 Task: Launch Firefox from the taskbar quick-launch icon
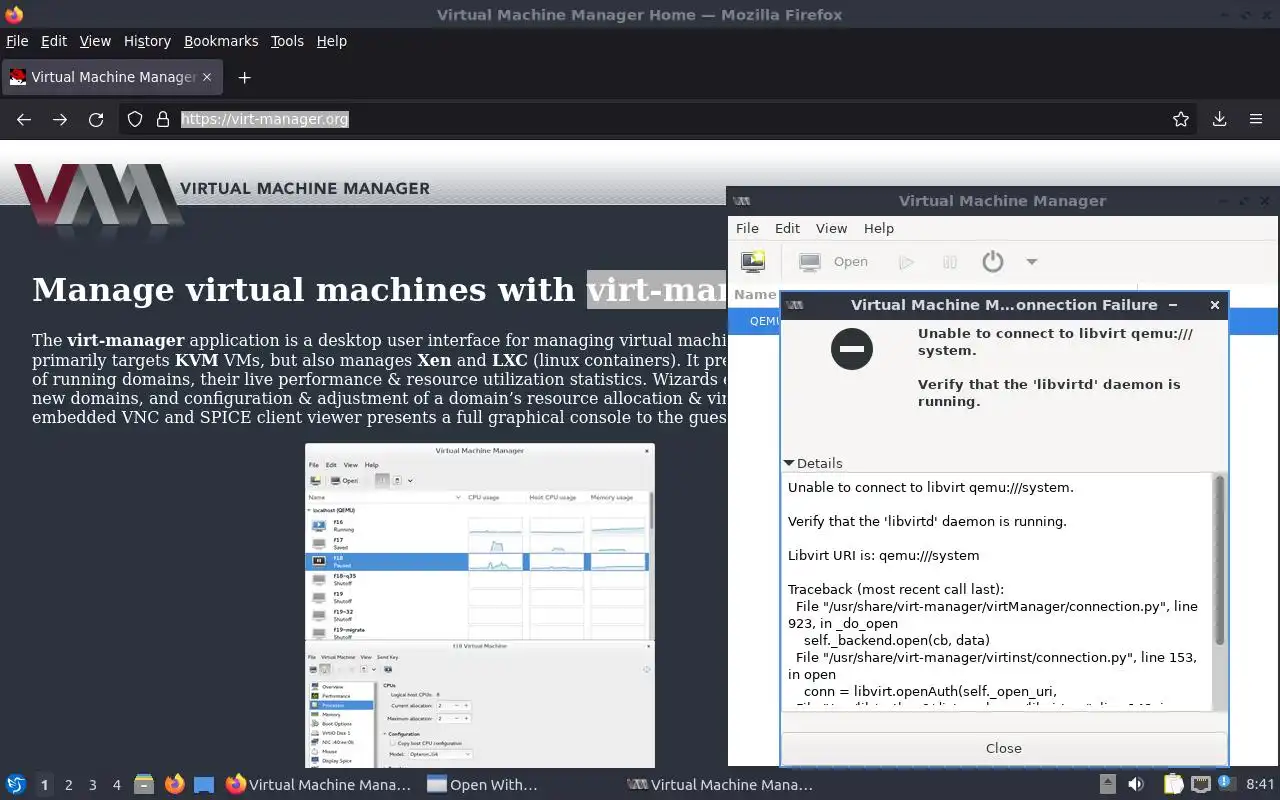point(174,785)
